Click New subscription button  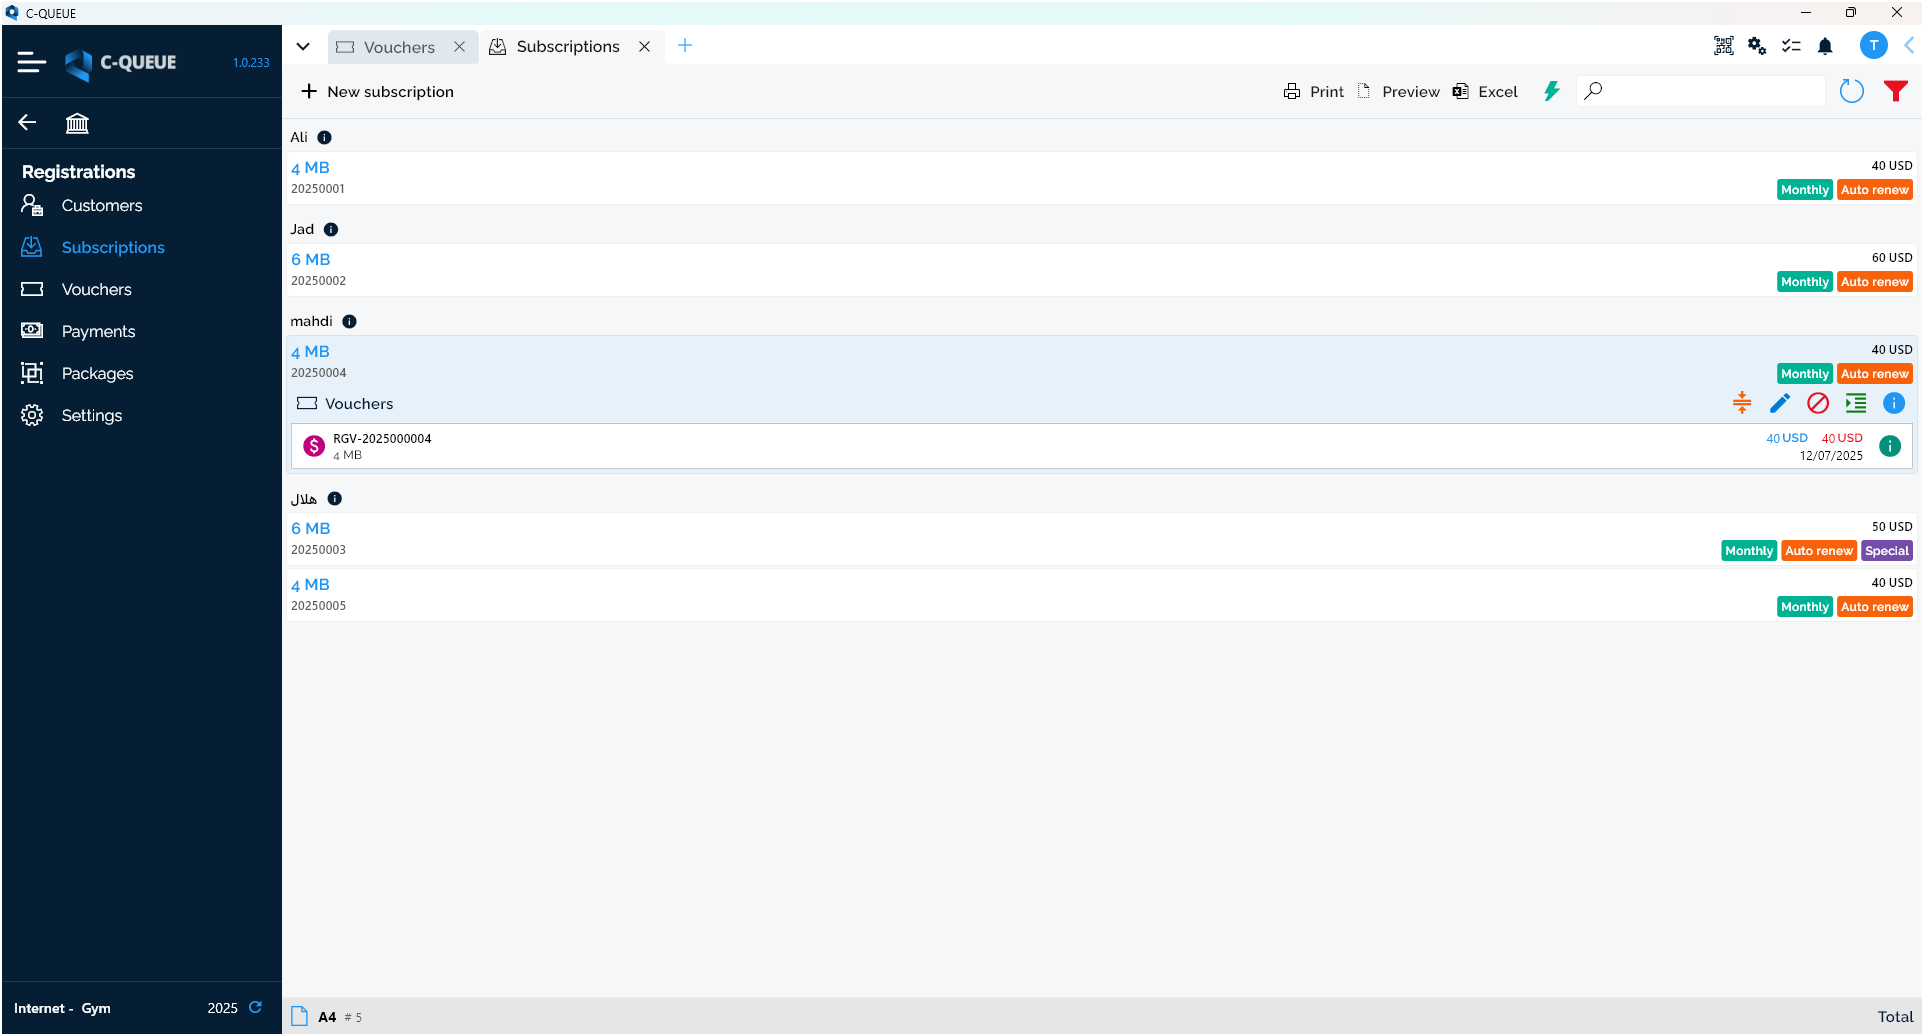[378, 91]
